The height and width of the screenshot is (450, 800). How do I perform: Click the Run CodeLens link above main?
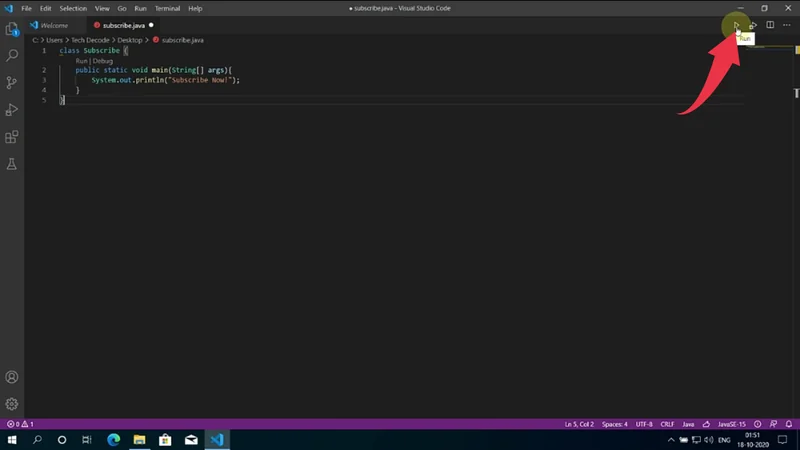(82, 61)
